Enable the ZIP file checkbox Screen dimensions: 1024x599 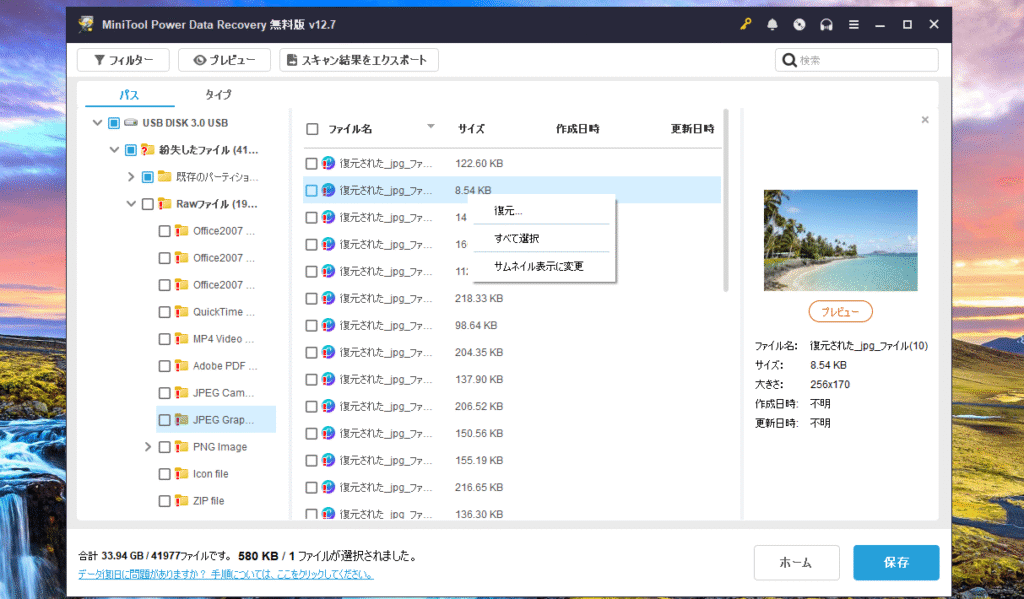click(x=164, y=501)
